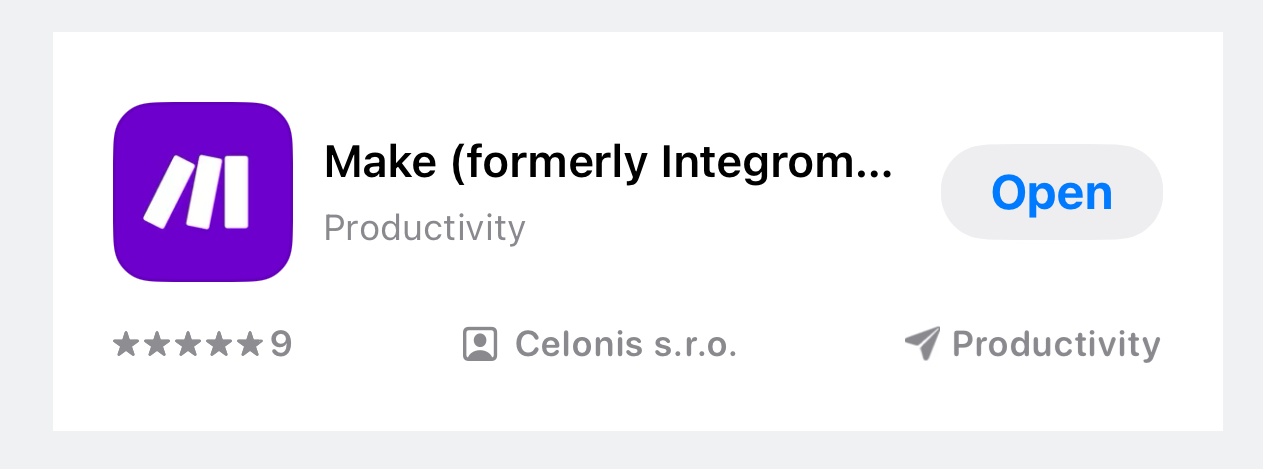Click the second rating star
This screenshot has width=1263, height=469.
(x=156, y=345)
